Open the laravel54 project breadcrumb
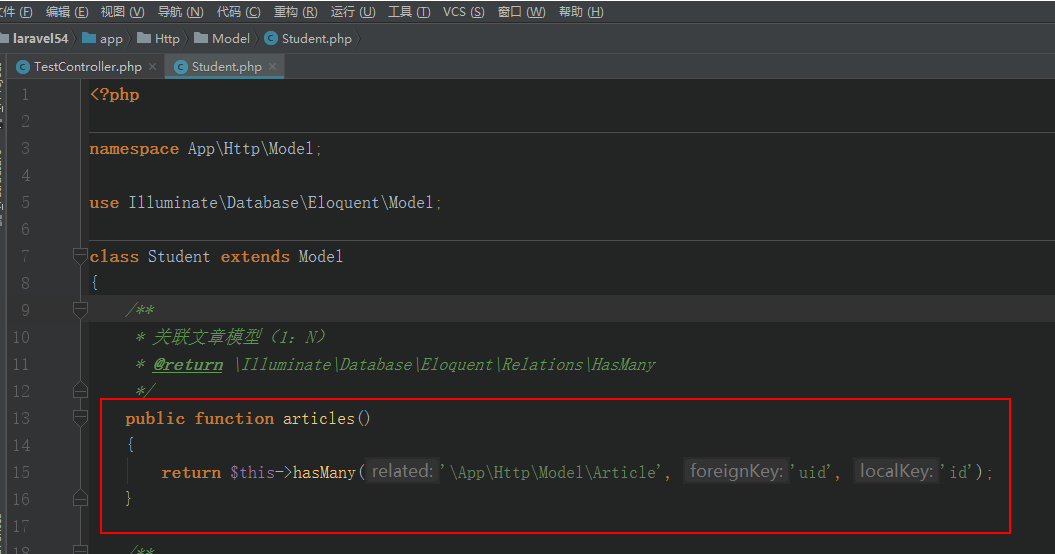Screen dimensions: 1055x554 (x=39, y=39)
